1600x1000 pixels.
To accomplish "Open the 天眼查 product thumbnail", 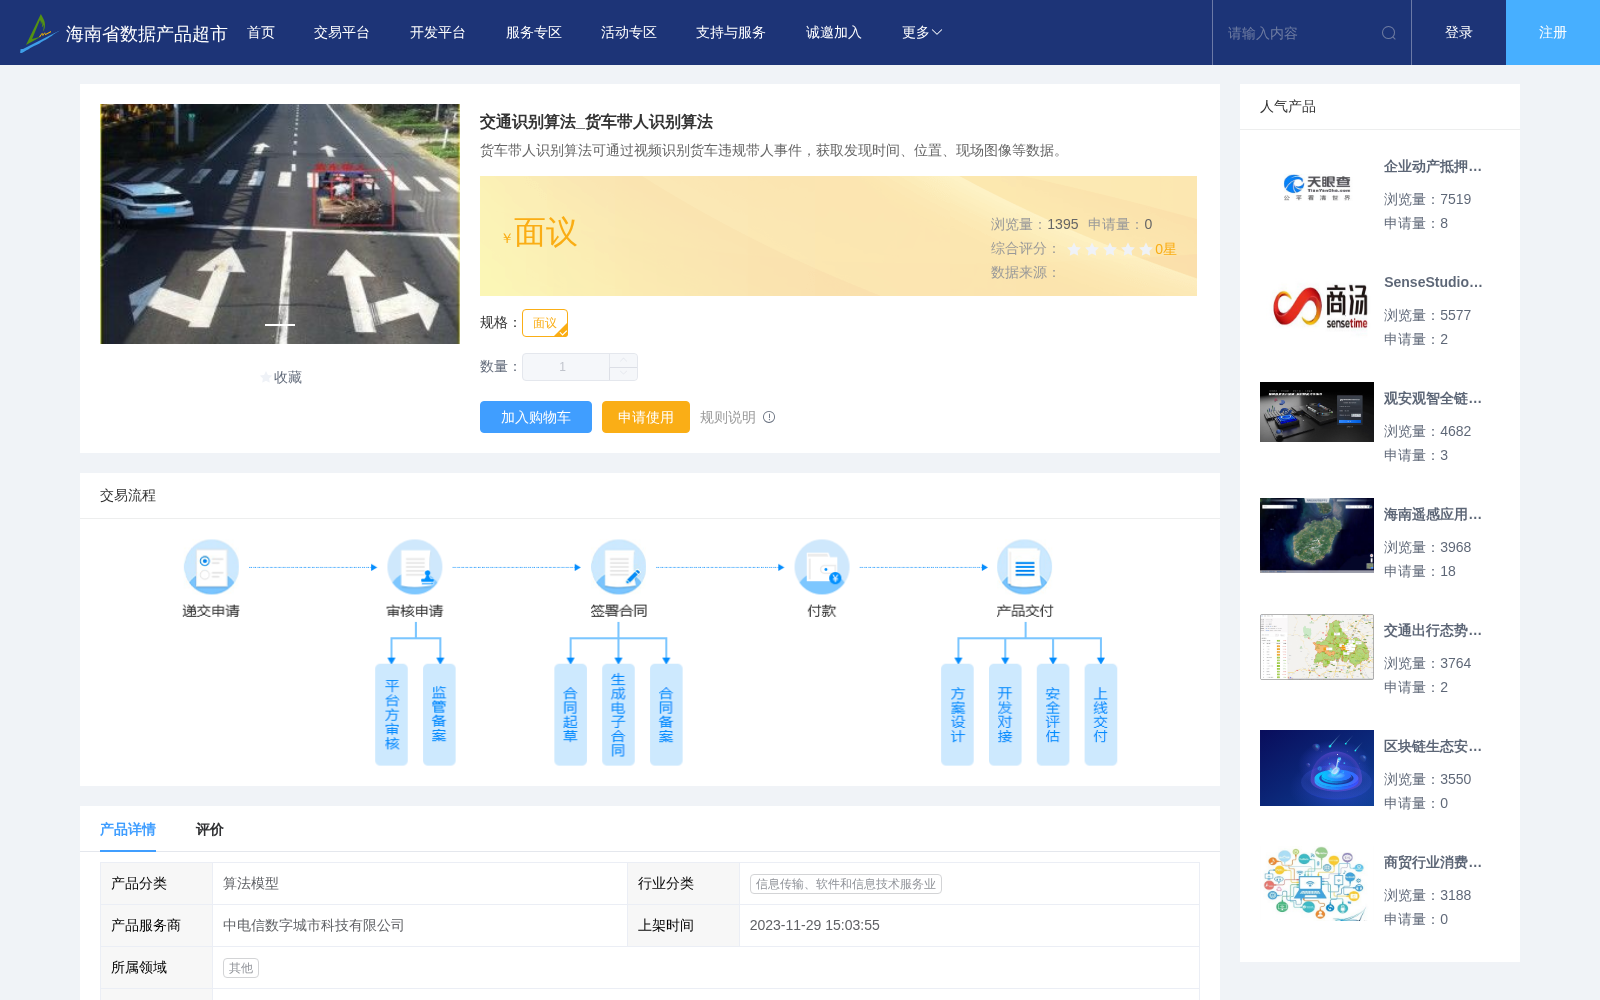I will 1317,188.
